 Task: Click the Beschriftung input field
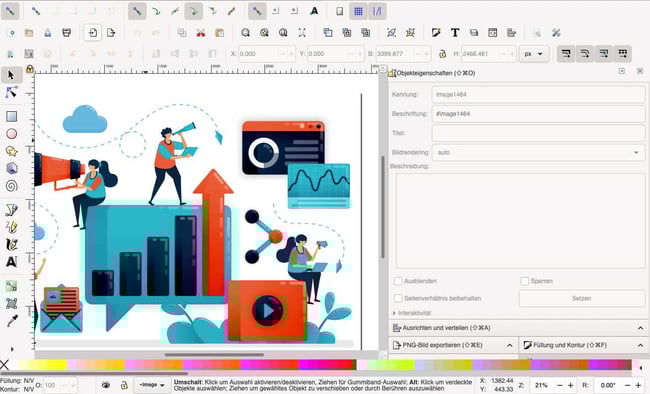click(x=538, y=114)
